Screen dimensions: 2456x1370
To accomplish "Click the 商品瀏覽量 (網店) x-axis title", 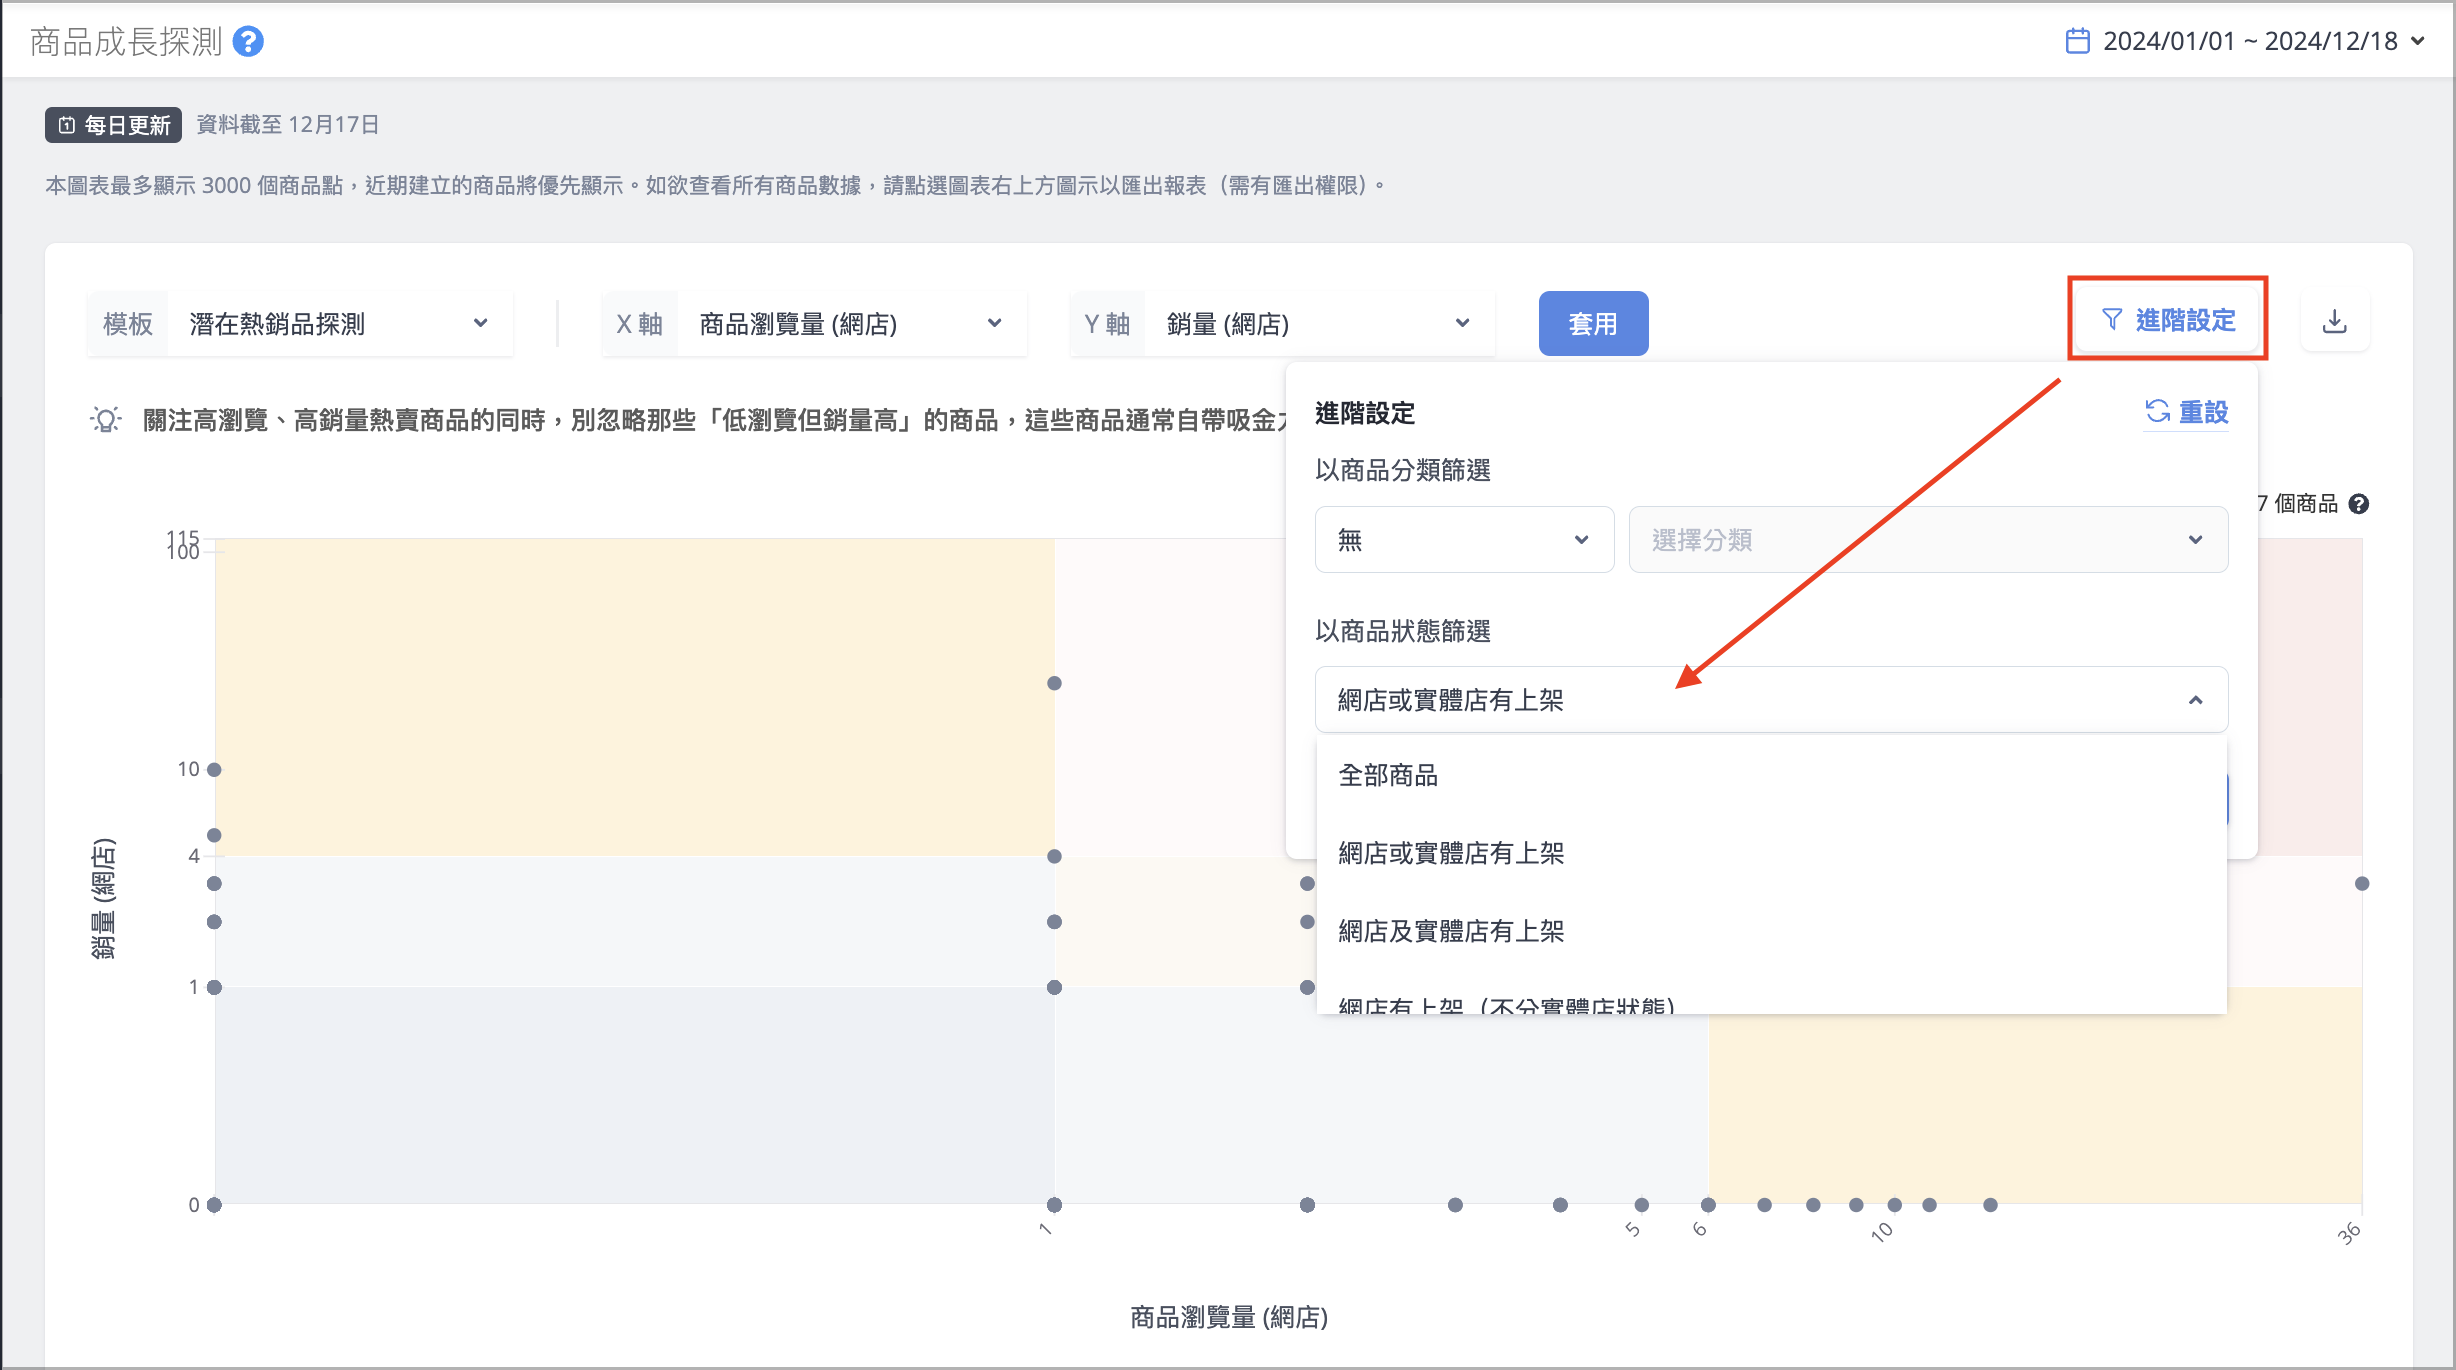I will (x=1229, y=1317).
